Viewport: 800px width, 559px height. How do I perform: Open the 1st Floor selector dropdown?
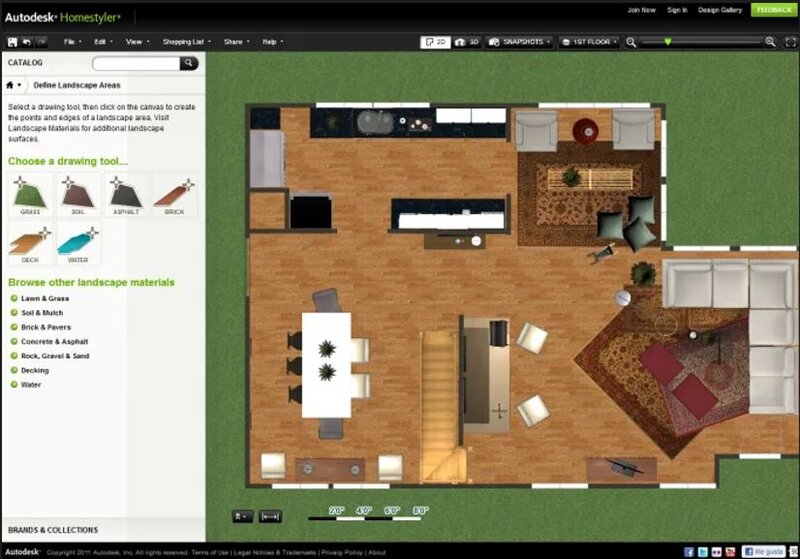590,42
